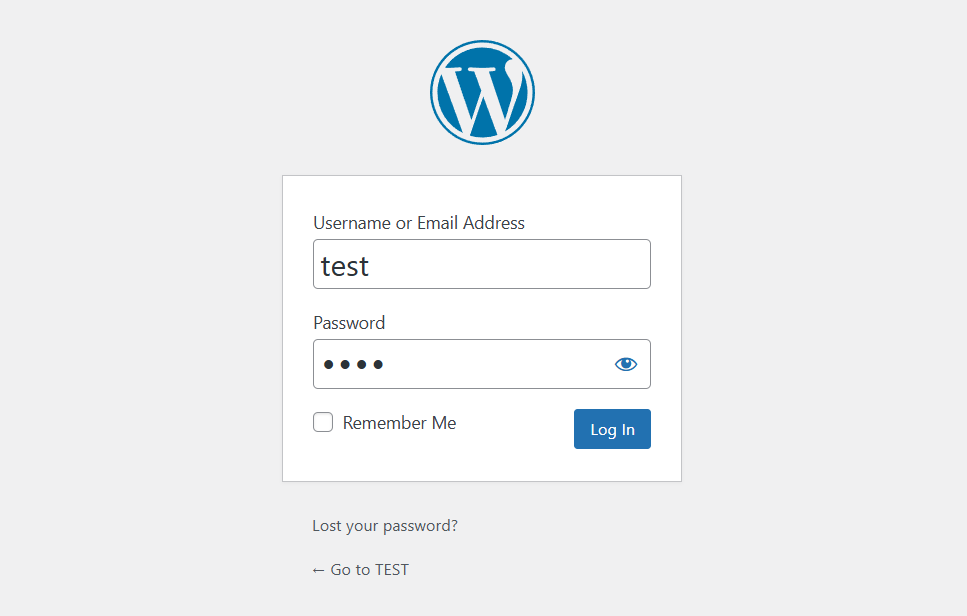Select the Username or Email Address label
The height and width of the screenshot is (616, 967).
pyautogui.click(x=419, y=222)
